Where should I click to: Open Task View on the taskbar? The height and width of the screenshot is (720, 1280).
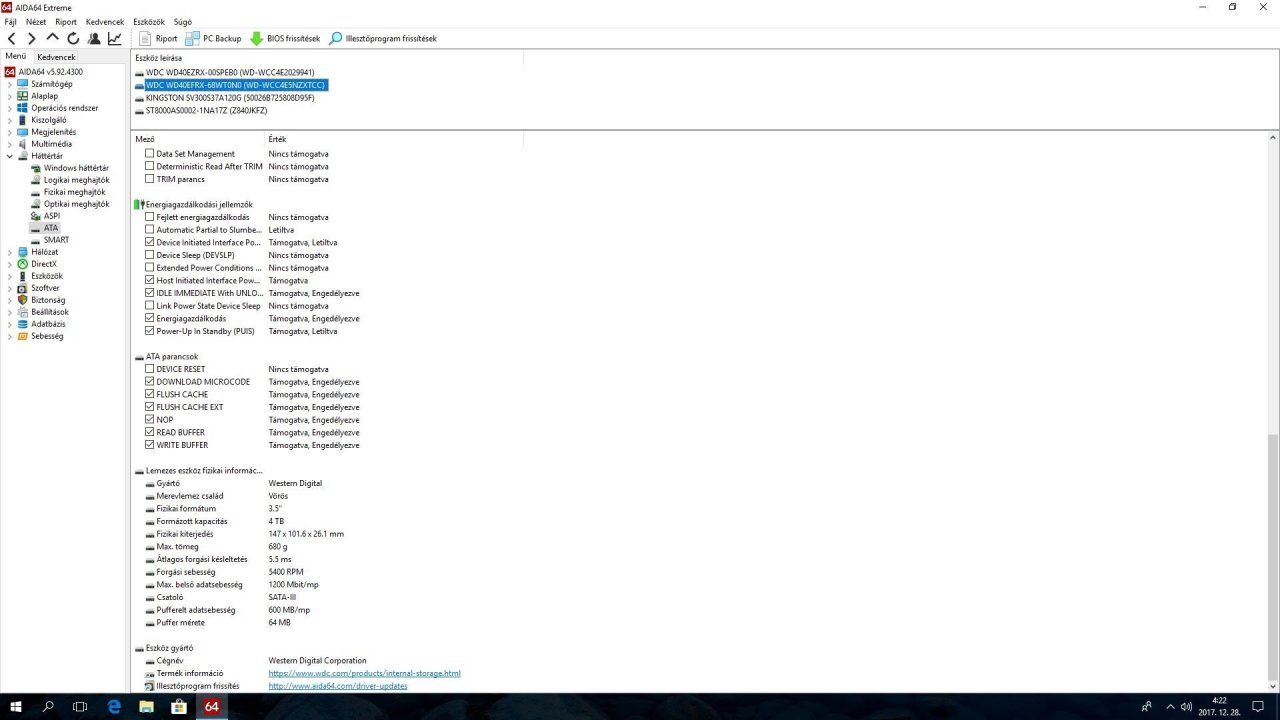[x=81, y=706]
